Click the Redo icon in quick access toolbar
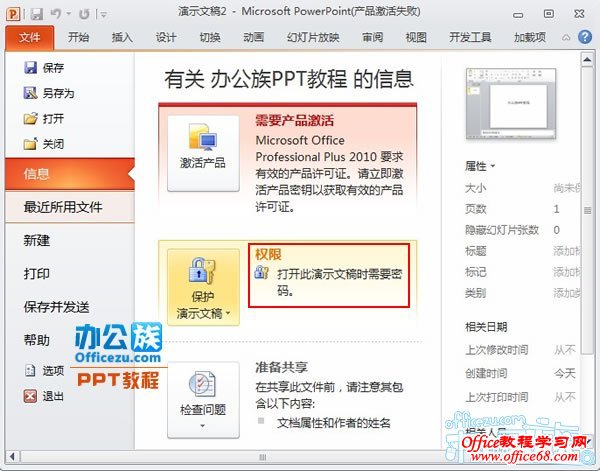Viewport: 600px width, 471px height. click(84, 15)
